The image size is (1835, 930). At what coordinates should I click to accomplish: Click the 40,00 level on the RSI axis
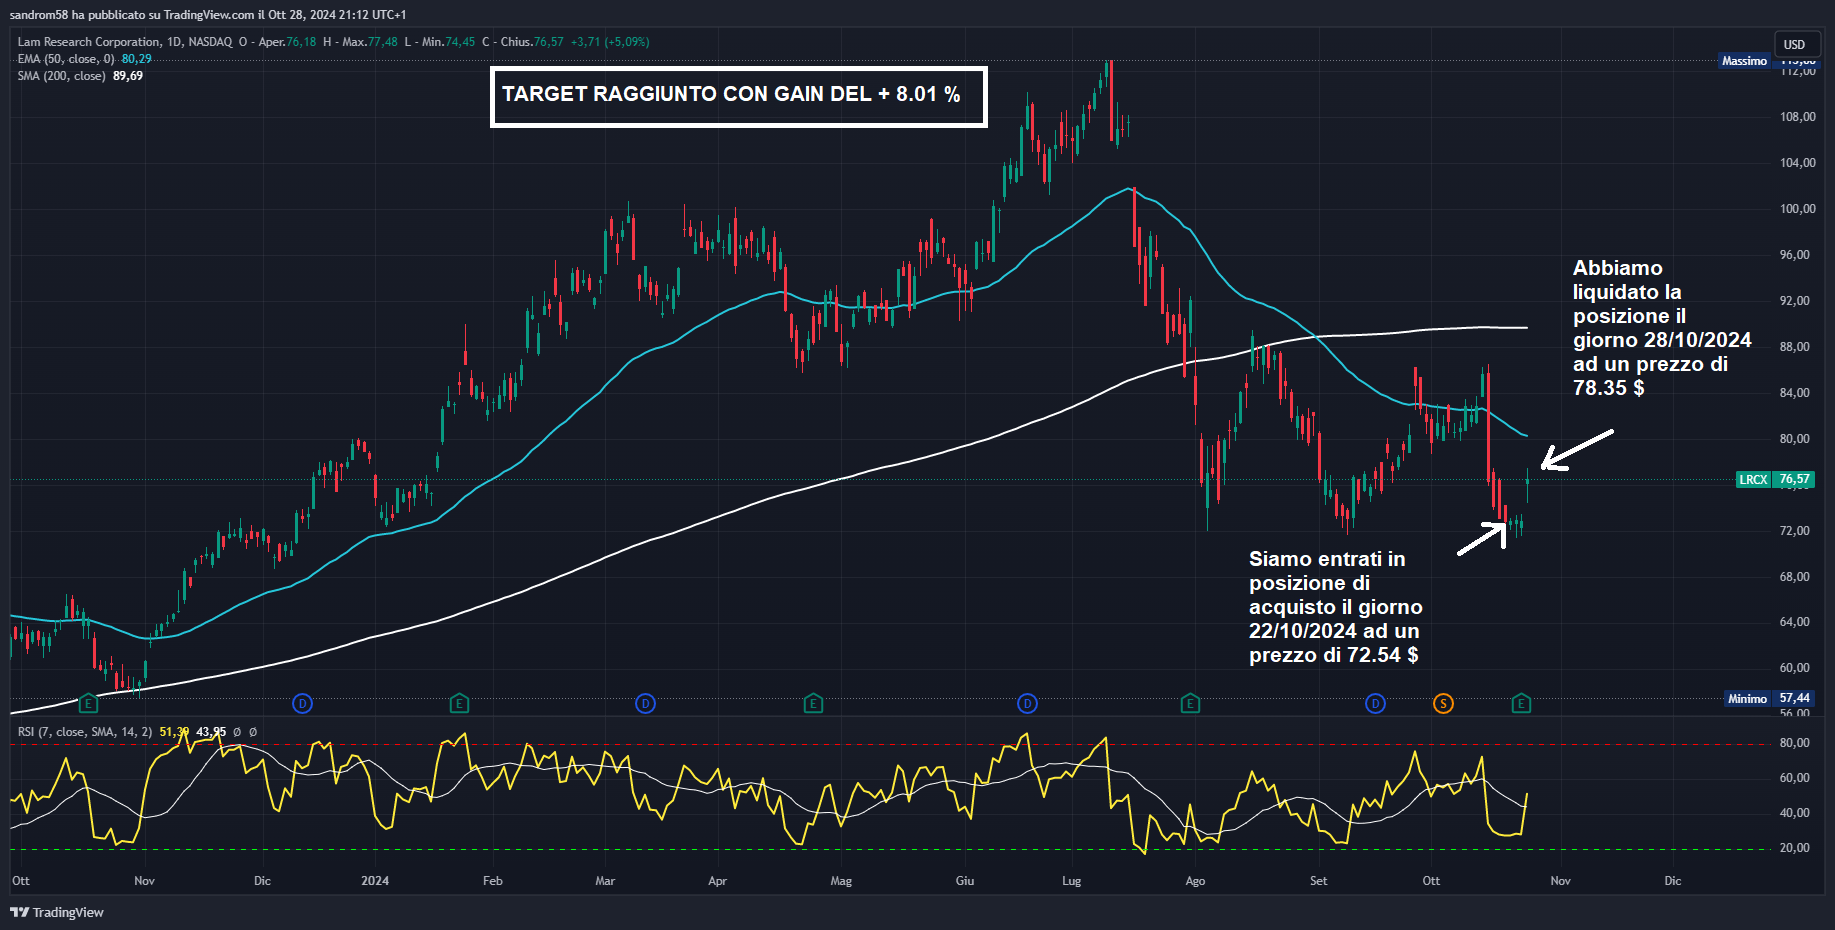click(1795, 813)
